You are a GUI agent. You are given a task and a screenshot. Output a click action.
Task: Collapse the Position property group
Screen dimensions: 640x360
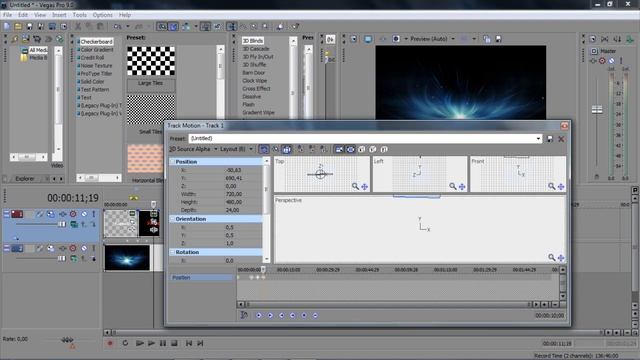pos(172,162)
